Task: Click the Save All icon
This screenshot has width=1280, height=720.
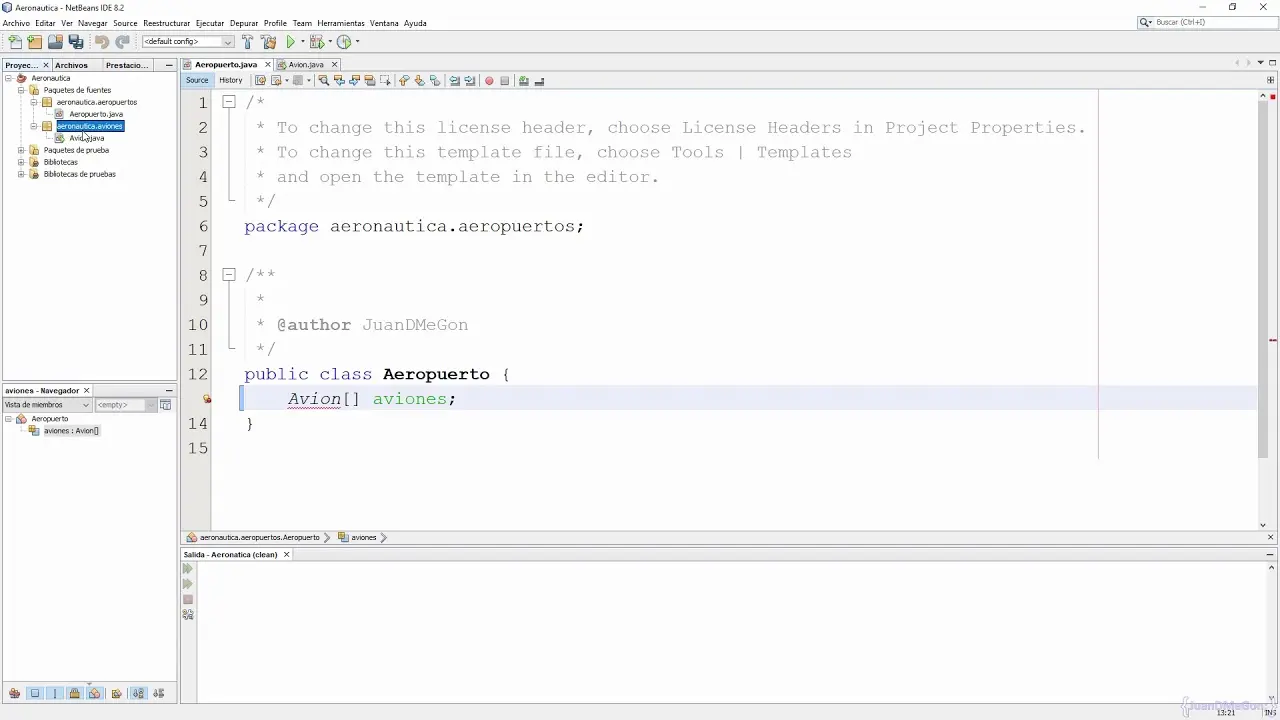Action: (x=76, y=42)
